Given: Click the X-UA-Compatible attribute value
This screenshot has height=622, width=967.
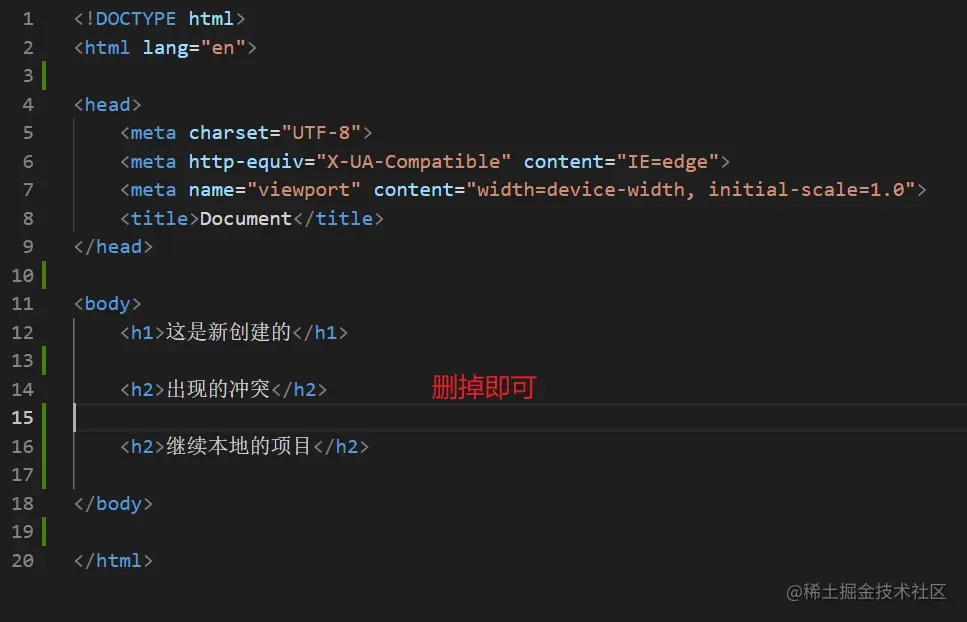Looking at the screenshot, I should (x=414, y=161).
